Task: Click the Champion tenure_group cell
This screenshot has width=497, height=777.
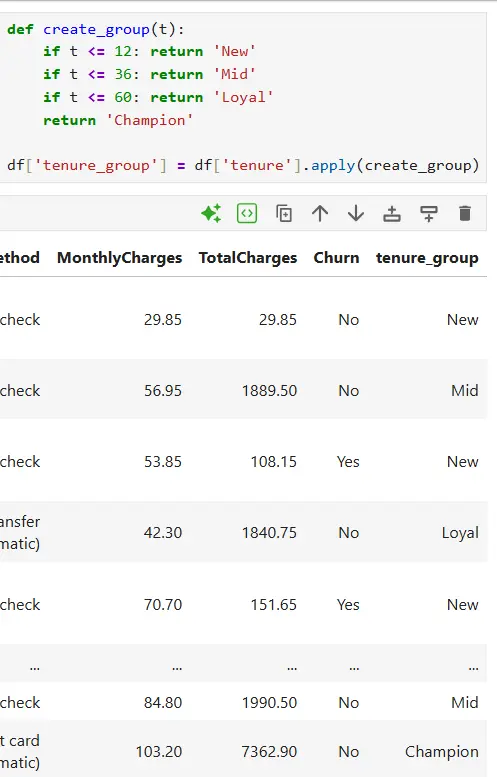Action: pos(442,752)
